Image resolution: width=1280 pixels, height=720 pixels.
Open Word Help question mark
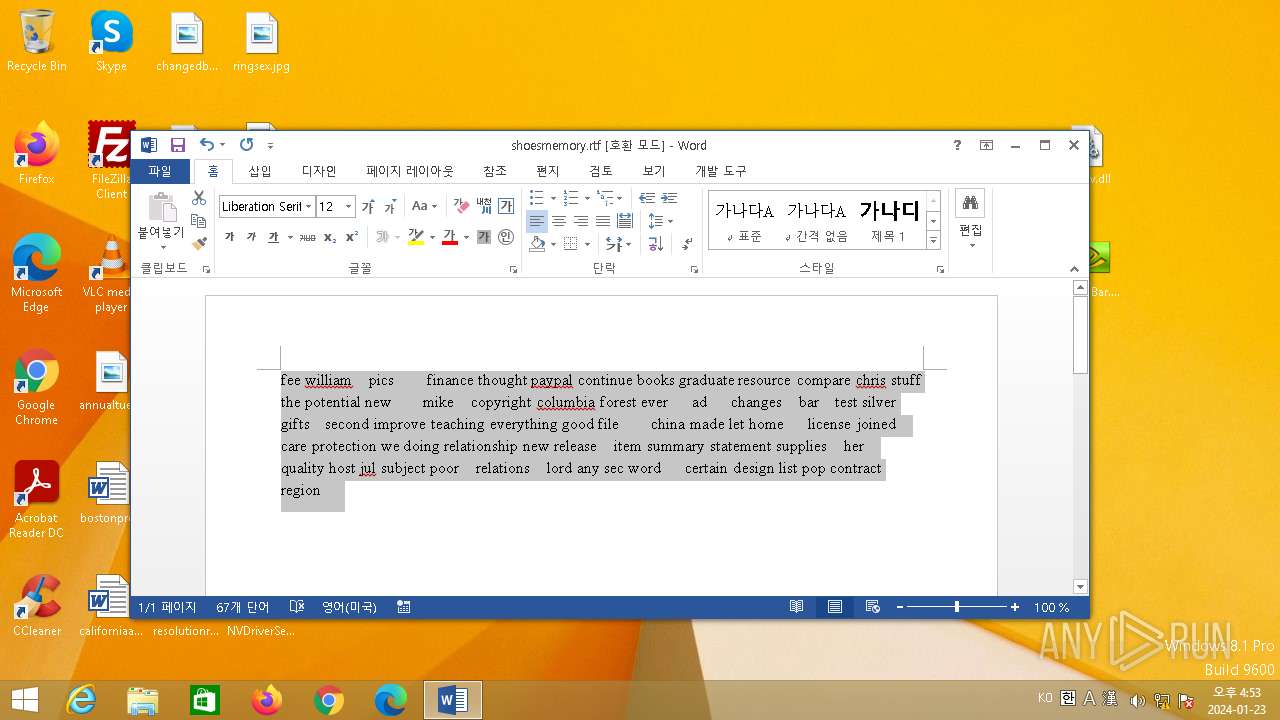point(957,145)
